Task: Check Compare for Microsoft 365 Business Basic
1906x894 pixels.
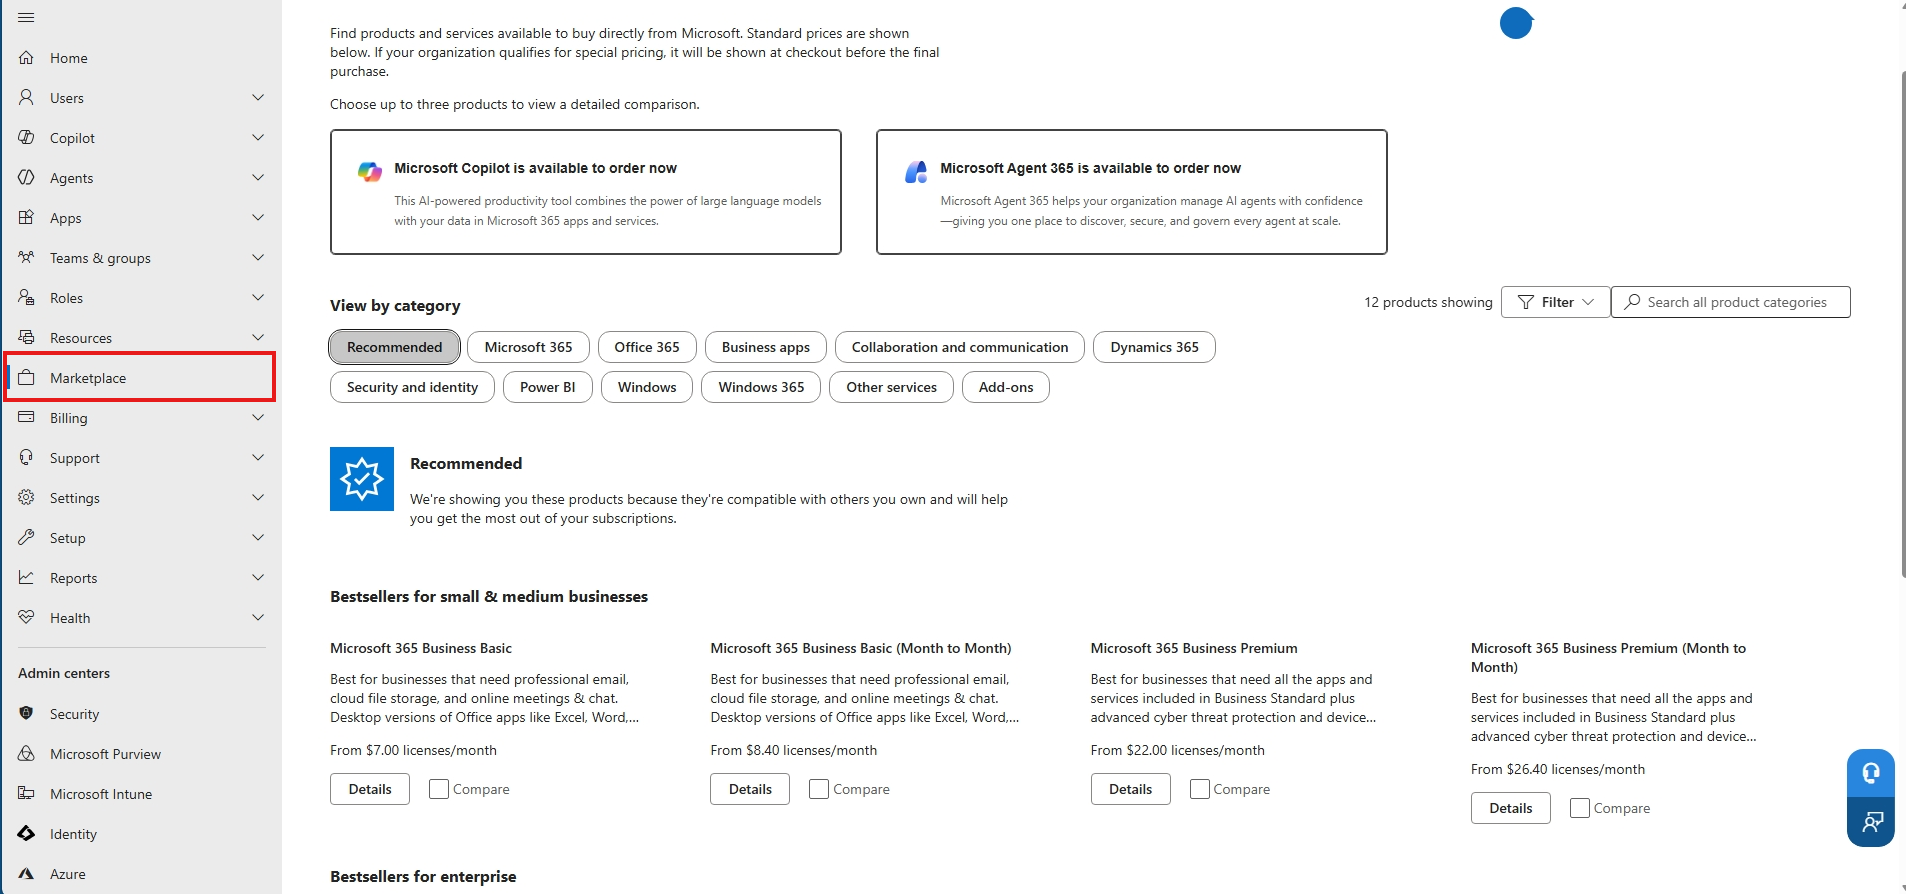Action: (439, 789)
